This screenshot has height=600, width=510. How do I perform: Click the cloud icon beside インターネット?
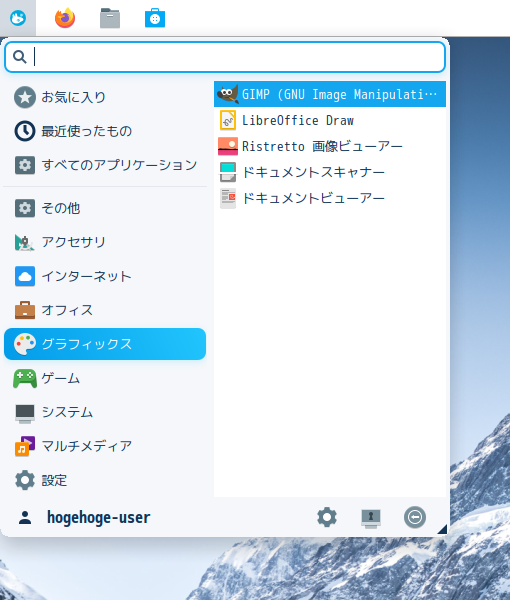click(x=25, y=276)
